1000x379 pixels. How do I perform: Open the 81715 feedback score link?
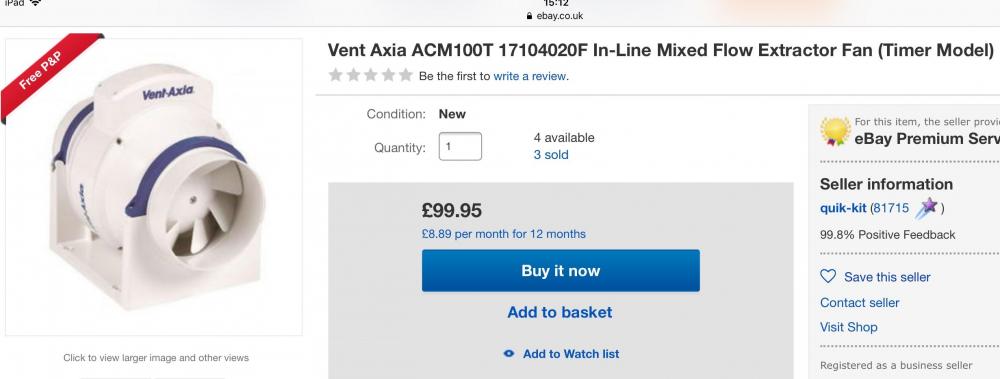[x=891, y=208]
